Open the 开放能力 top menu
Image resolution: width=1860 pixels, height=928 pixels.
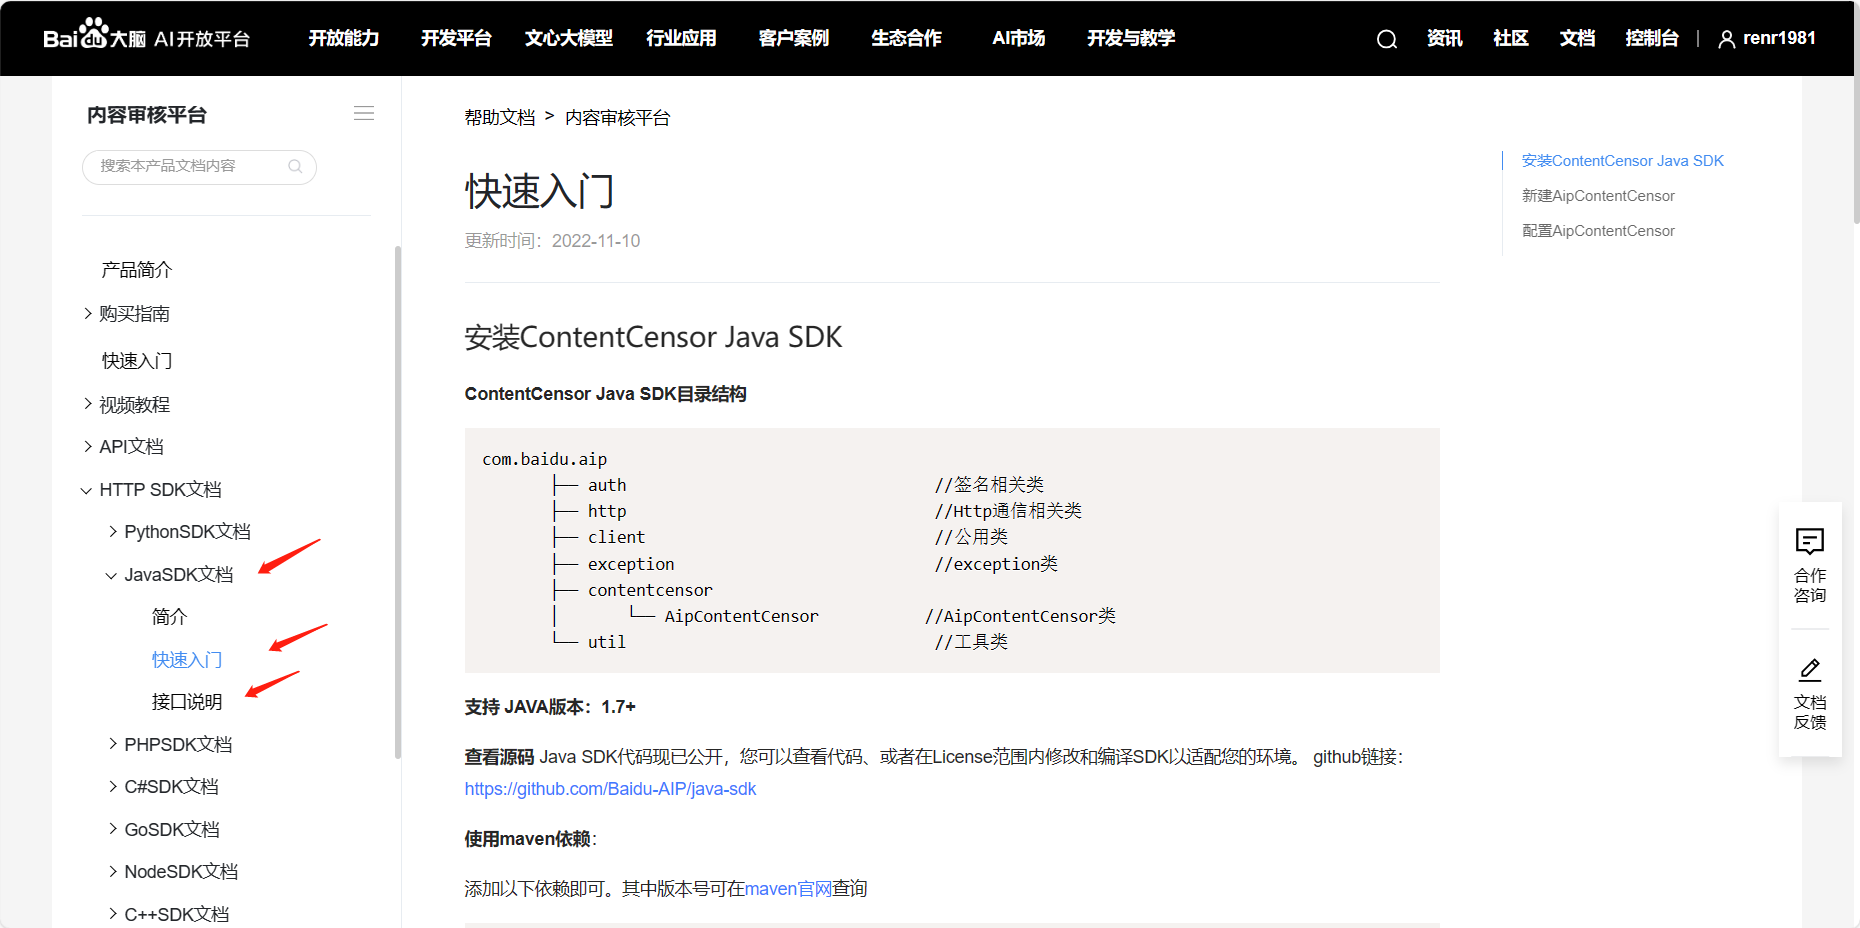coord(344,38)
